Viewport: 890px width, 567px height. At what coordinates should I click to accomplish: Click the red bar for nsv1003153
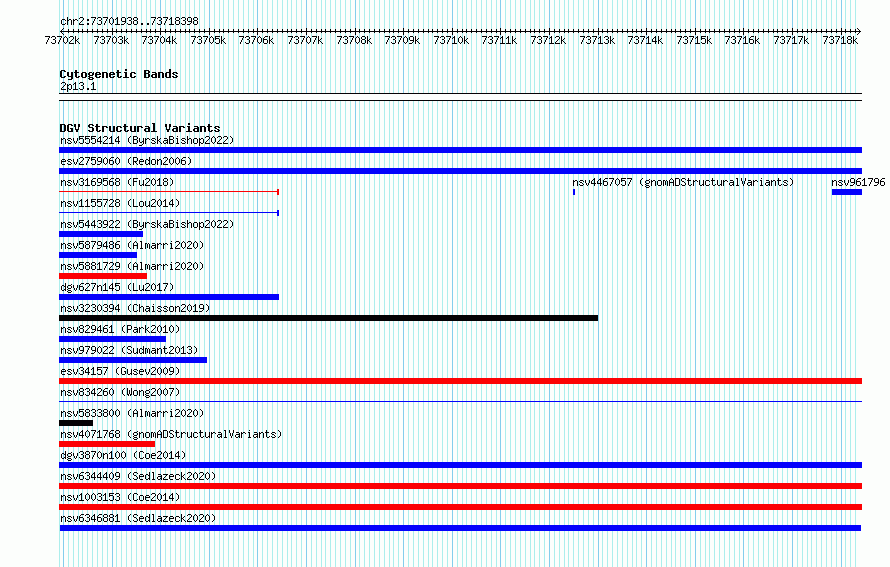click(x=460, y=507)
